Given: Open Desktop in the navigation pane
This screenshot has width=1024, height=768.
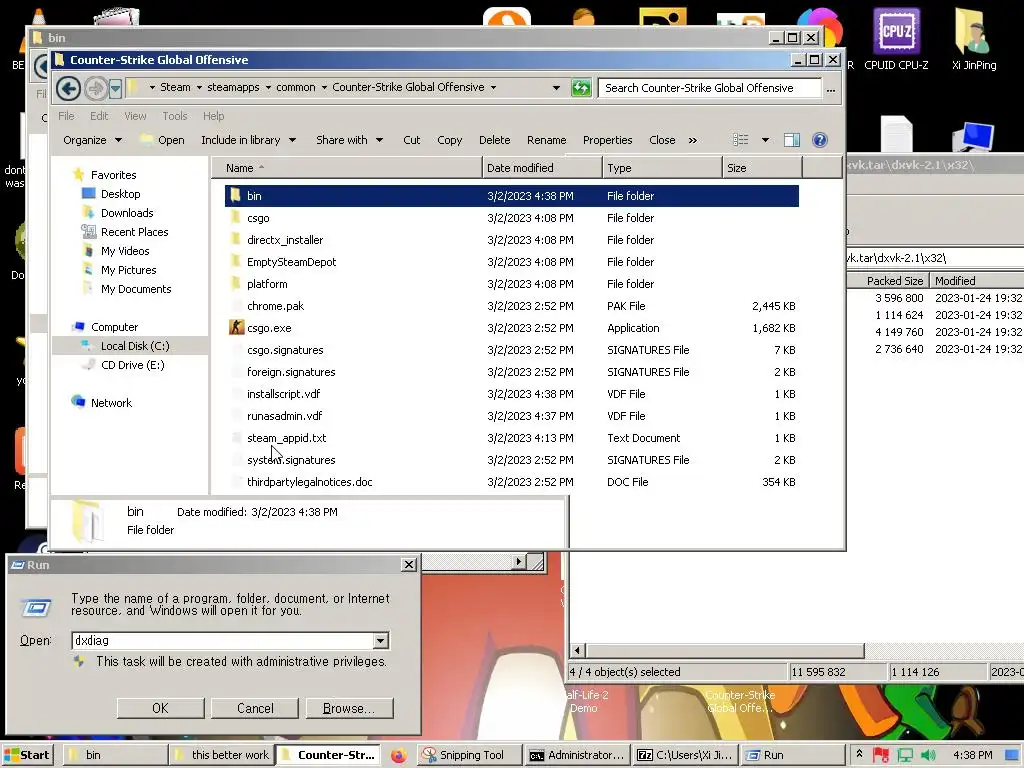Looking at the screenshot, I should tap(120, 194).
